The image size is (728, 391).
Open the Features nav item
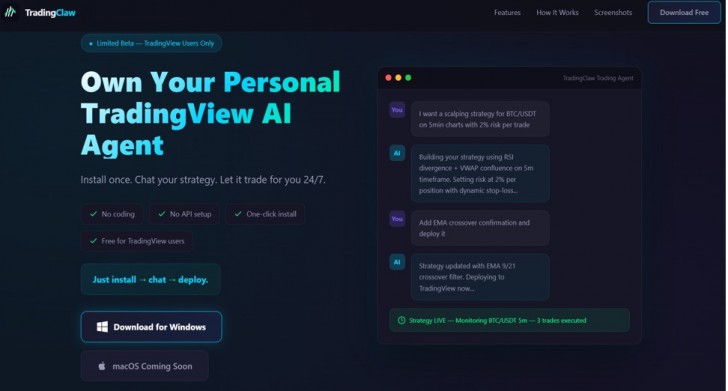click(x=507, y=13)
